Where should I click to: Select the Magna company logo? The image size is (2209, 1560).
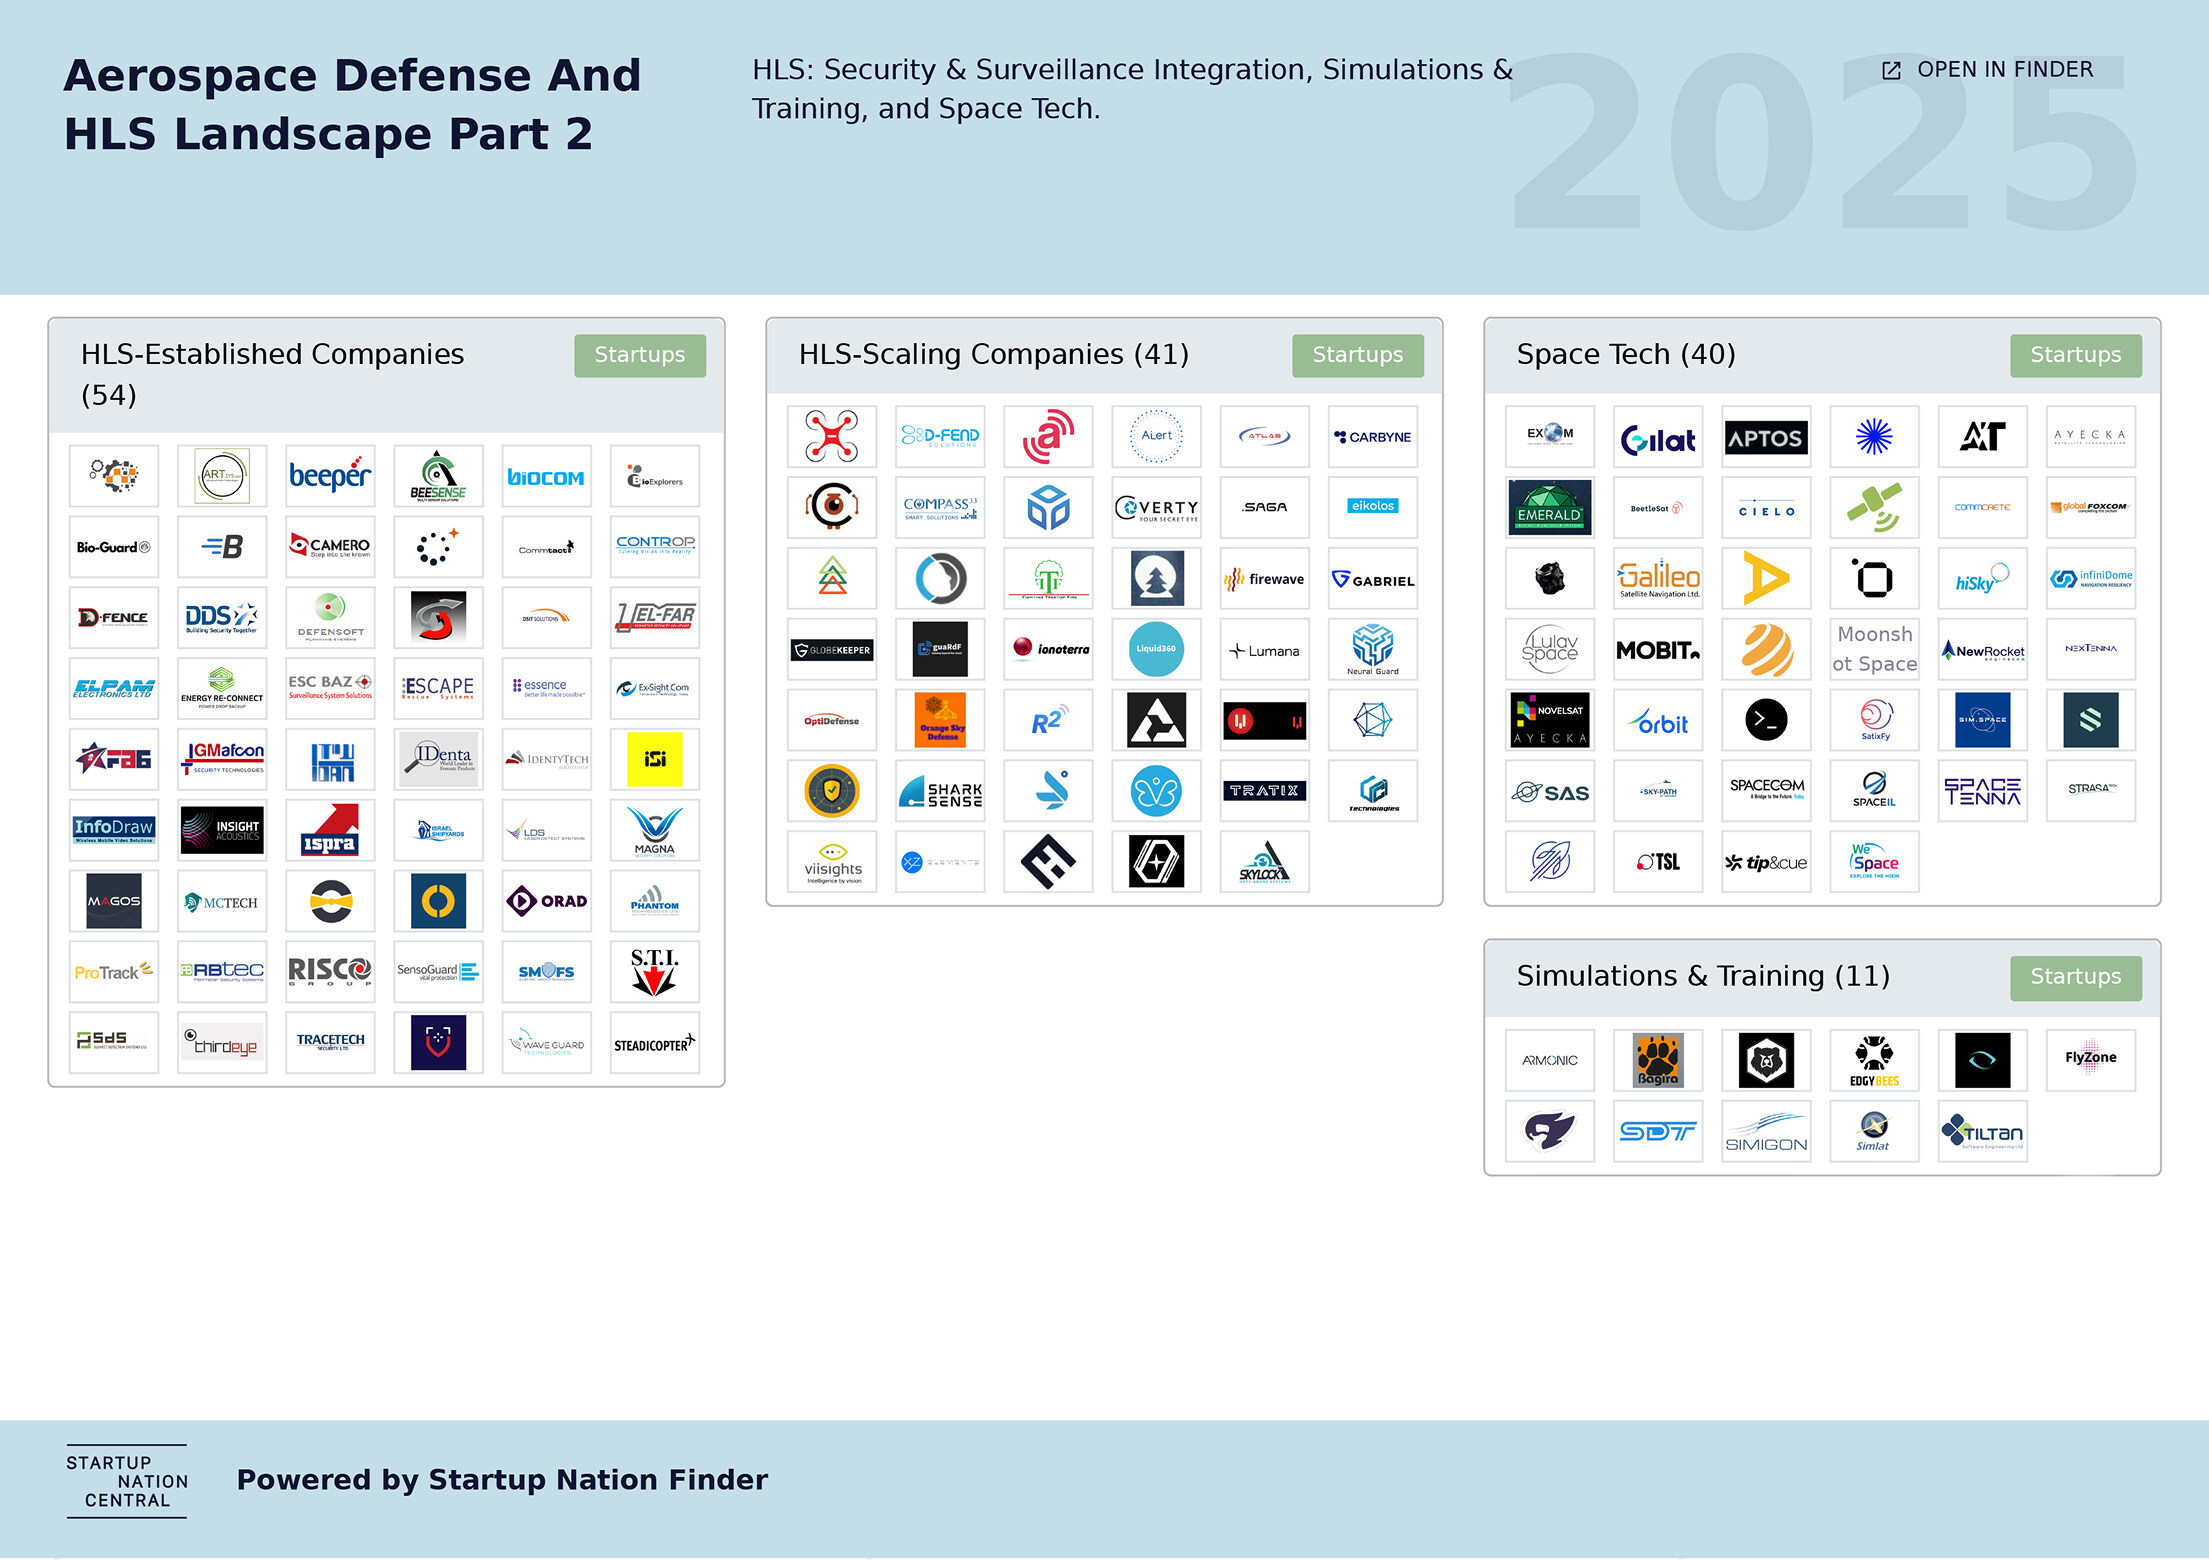655,831
